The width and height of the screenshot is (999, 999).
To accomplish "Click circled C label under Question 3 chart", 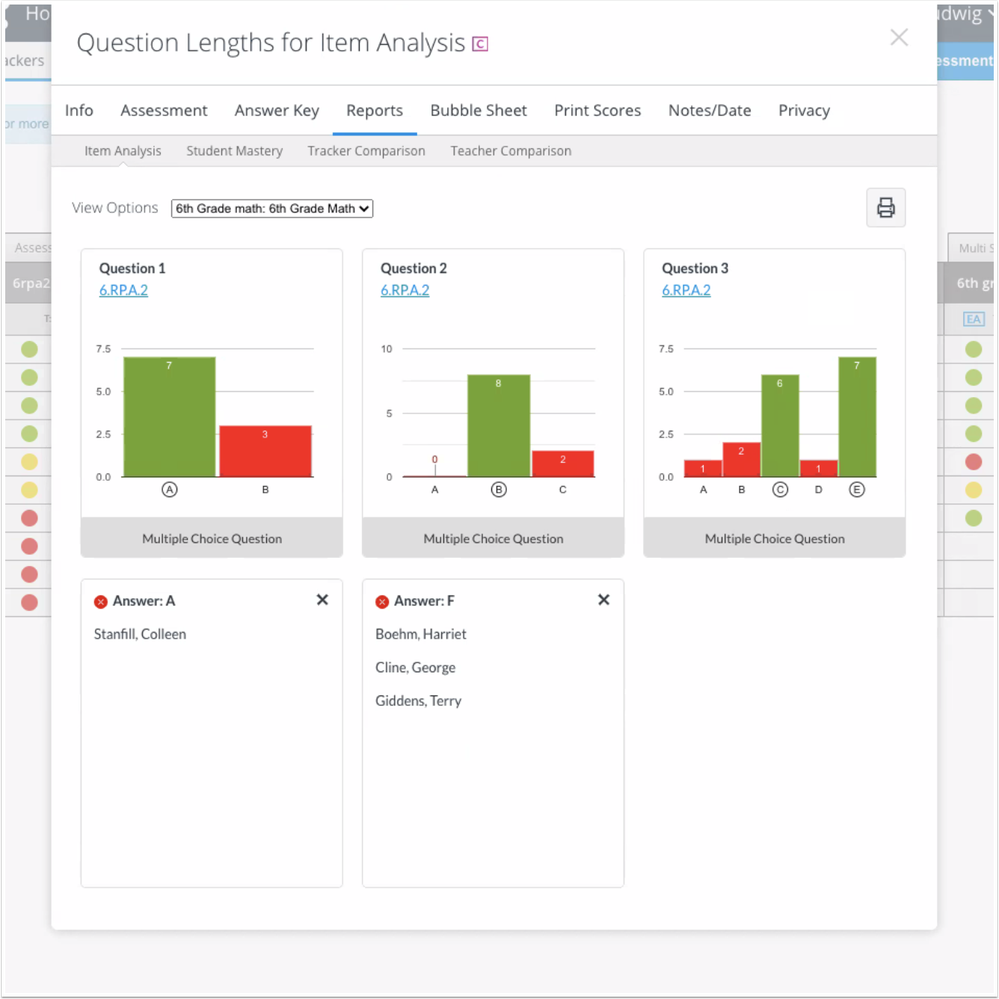I will [x=780, y=490].
